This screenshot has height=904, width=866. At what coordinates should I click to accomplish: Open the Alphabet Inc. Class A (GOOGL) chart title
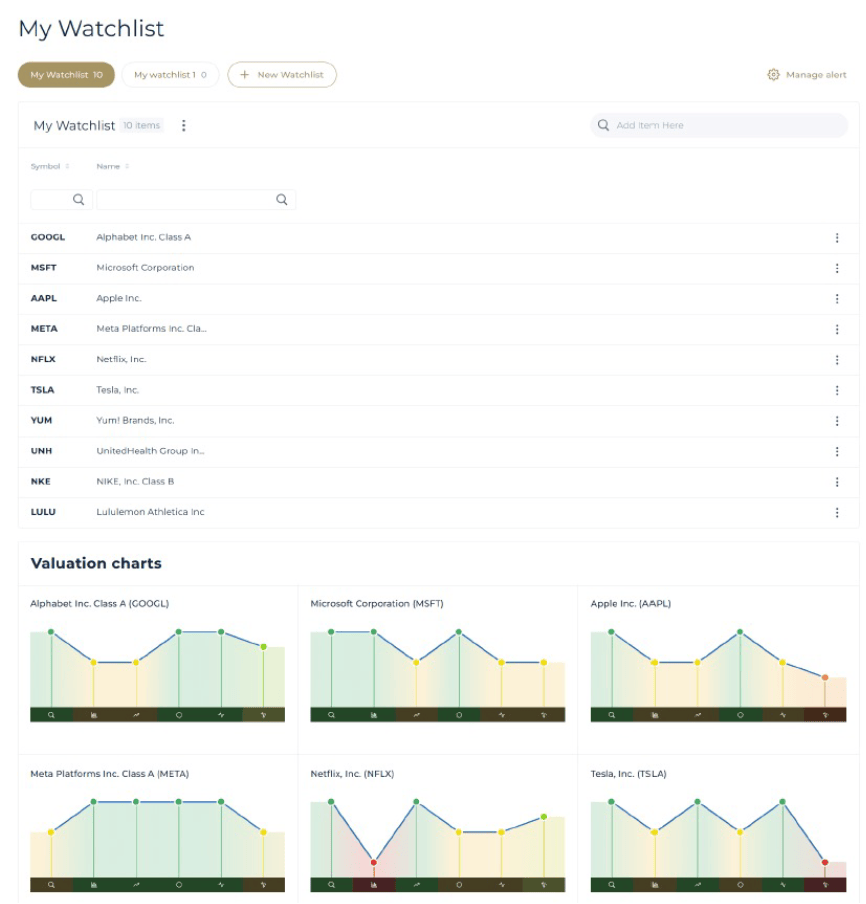click(99, 604)
